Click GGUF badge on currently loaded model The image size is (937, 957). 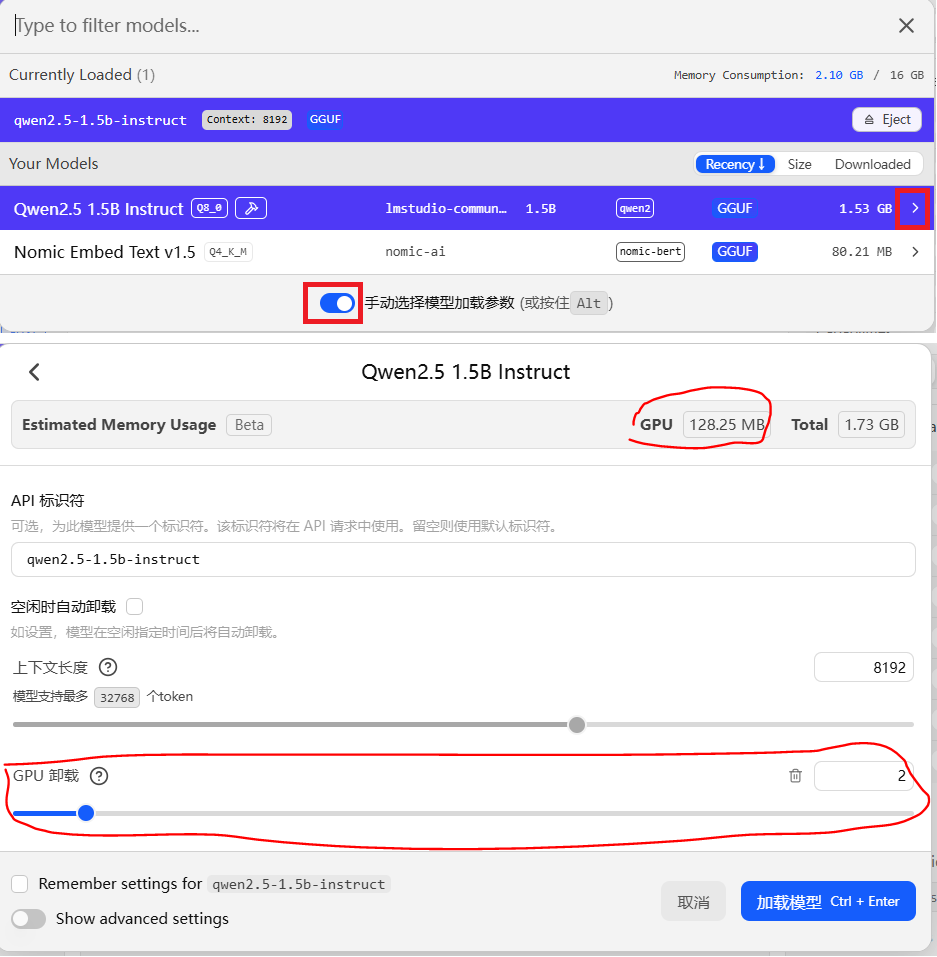325,119
